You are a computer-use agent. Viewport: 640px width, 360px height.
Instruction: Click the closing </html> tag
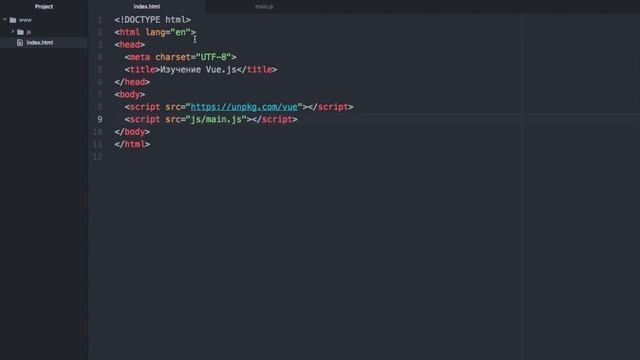tap(132, 144)
